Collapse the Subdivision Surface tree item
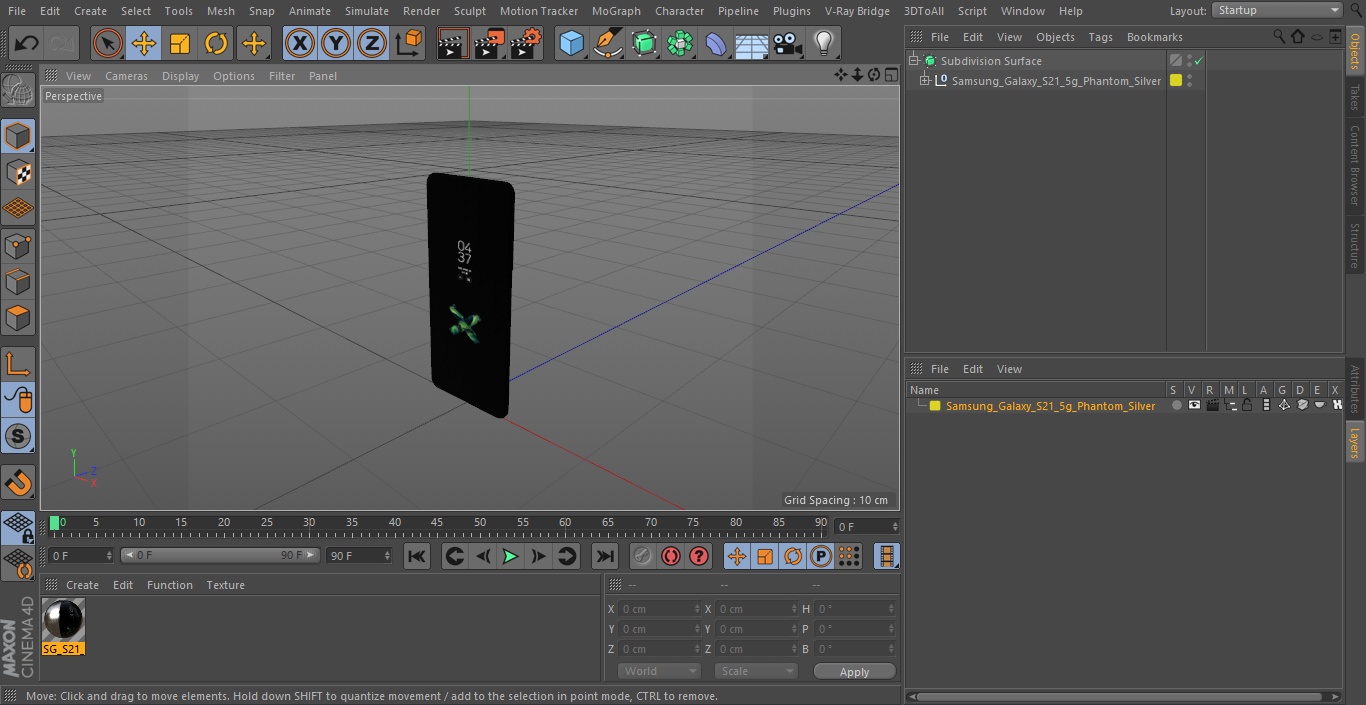 click(913, 61)
